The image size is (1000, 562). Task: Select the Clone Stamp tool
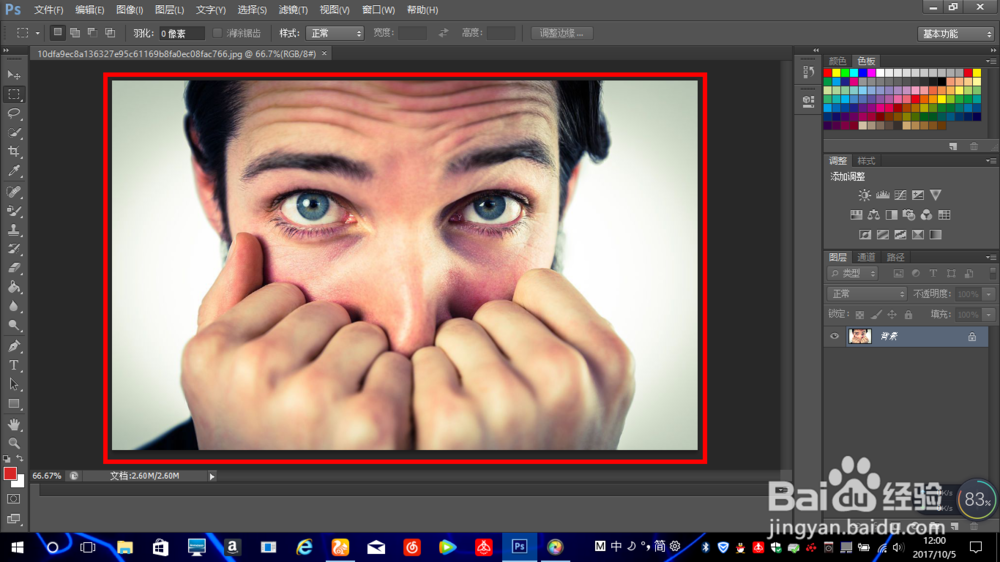14,230
